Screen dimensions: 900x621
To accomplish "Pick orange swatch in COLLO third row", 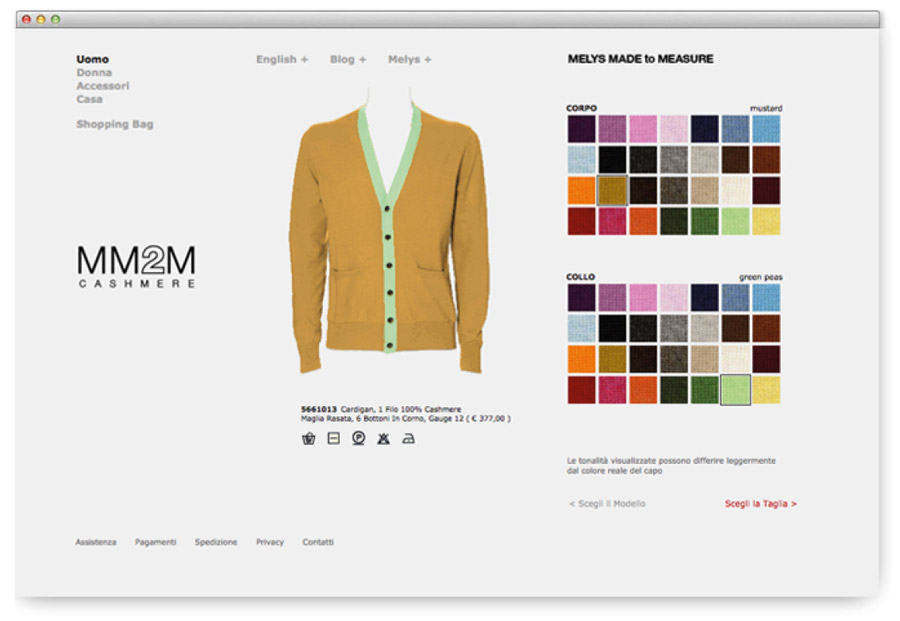I will [x=581, y=359].
